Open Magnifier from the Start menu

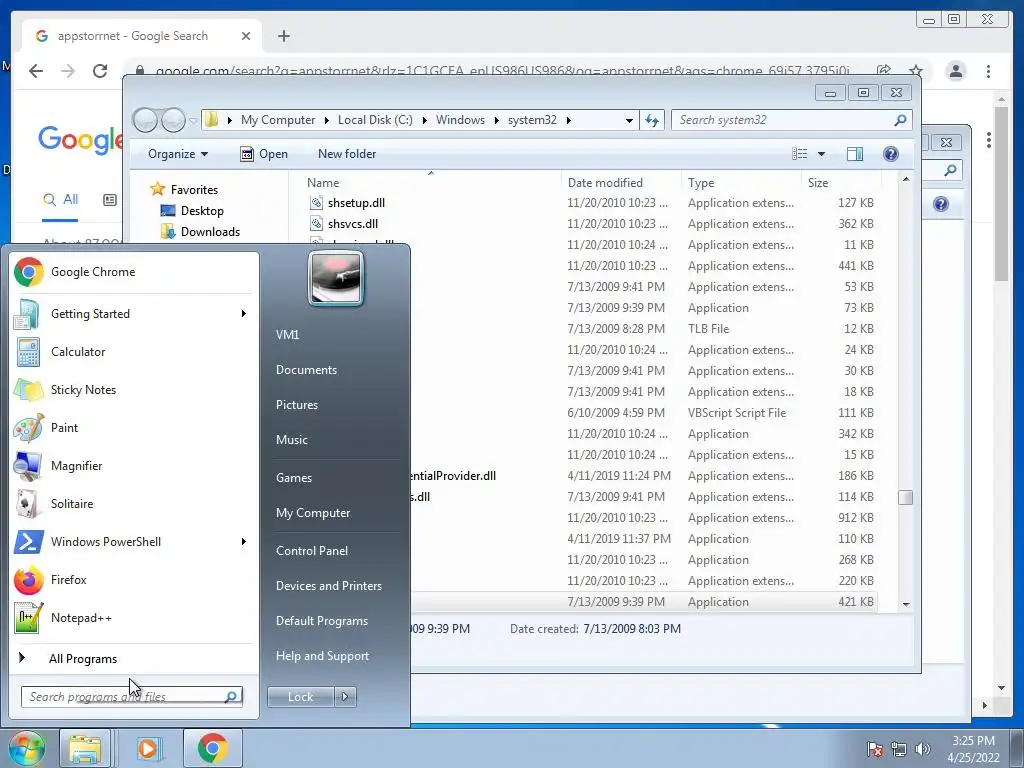tap(134, 466)
